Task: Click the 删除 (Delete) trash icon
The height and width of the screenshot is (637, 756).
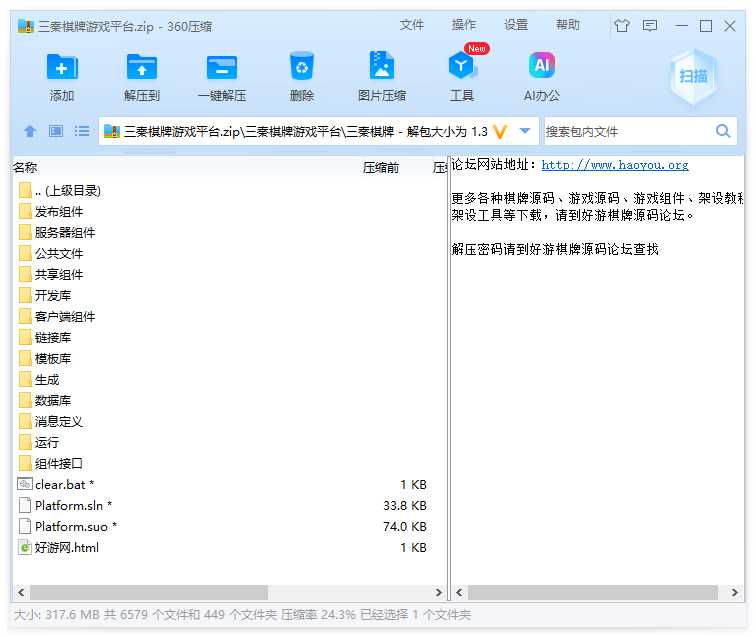Action: tap(302, 67)
